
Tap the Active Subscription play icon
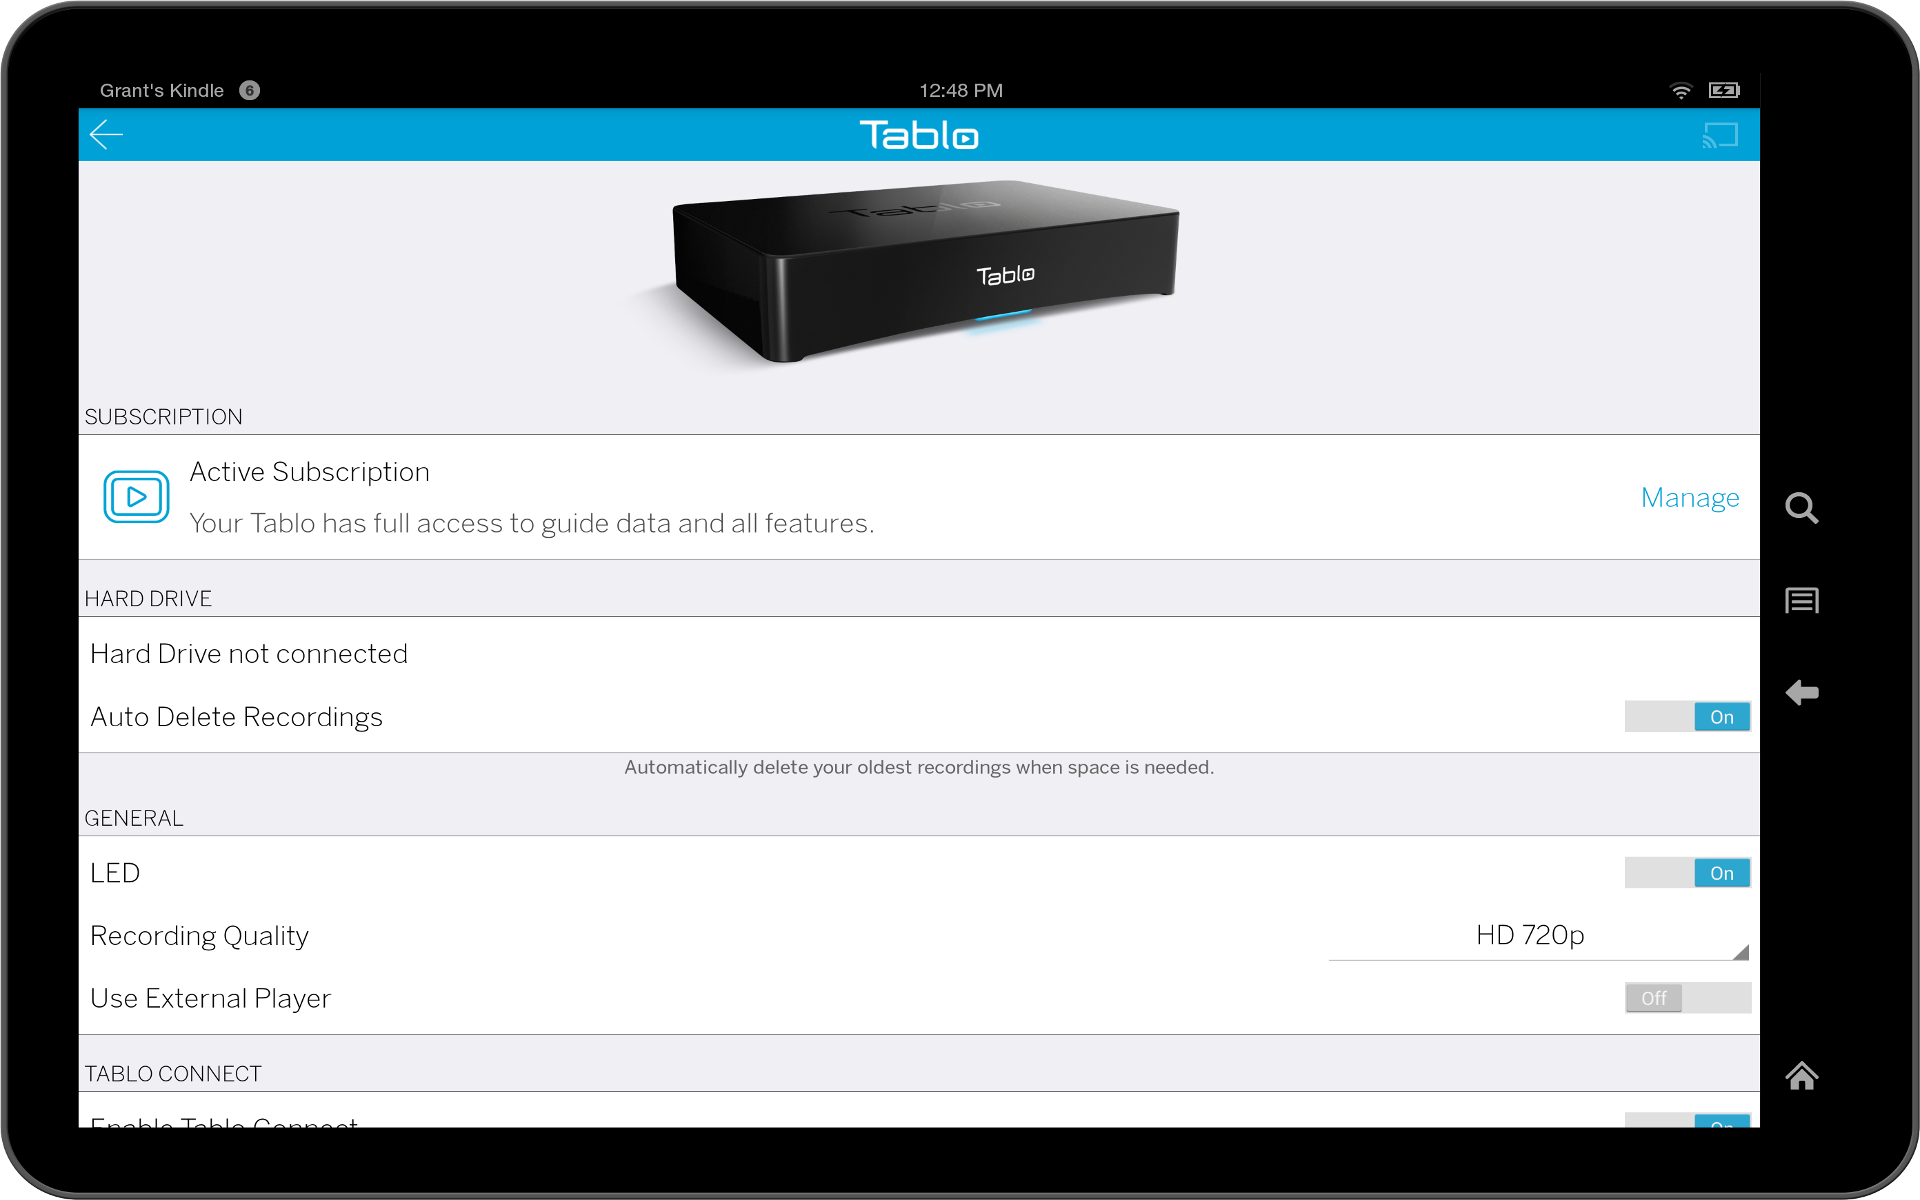[136, 497]
